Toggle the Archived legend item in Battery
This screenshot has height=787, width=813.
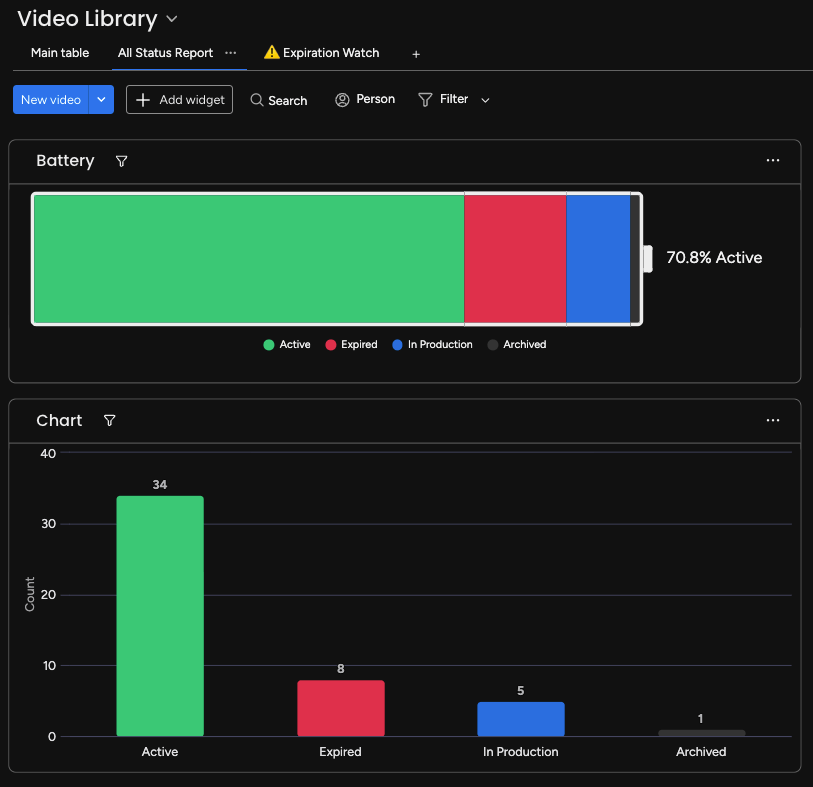point(517,345)
